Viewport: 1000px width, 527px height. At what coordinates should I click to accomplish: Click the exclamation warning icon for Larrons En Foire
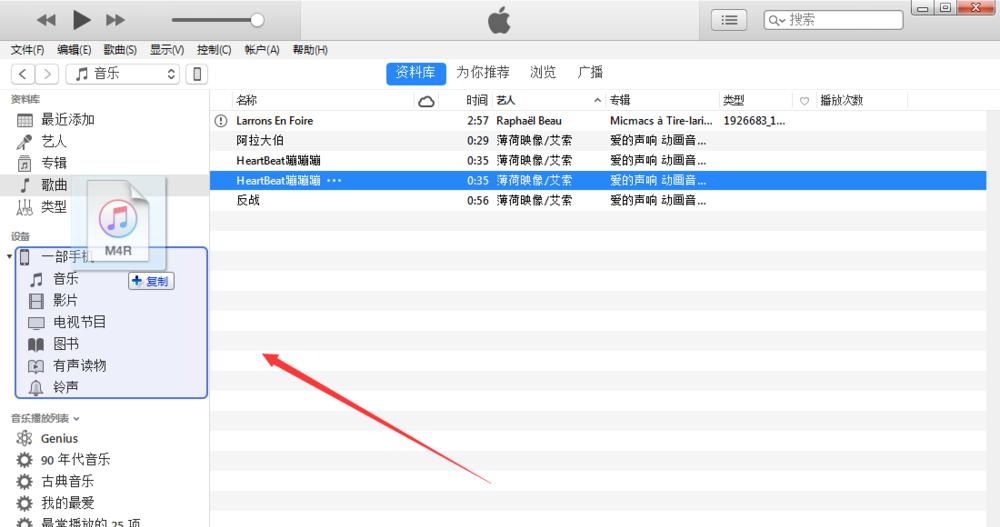pos(221,121)
